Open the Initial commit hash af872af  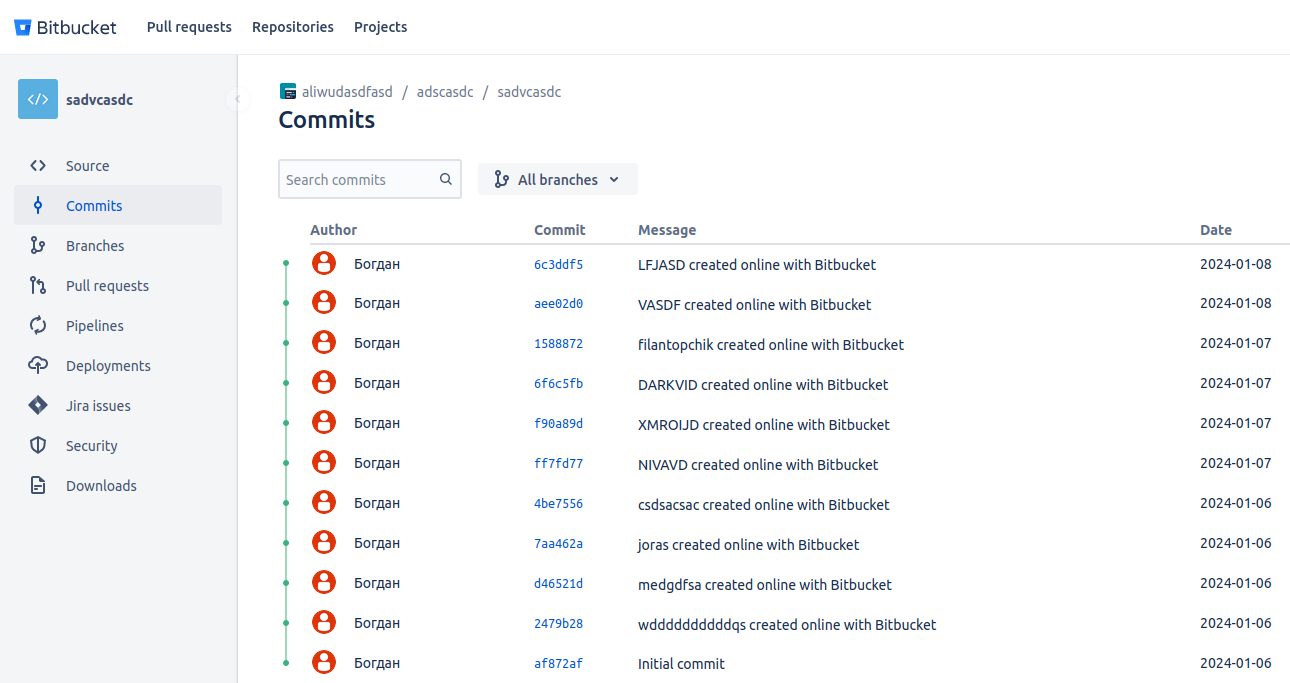point(558,664)
